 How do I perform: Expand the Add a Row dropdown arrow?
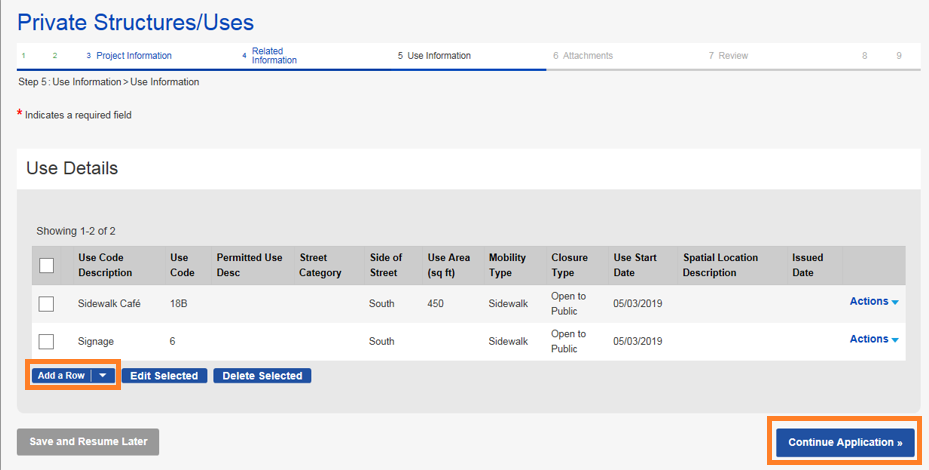[x=103, y=376]
